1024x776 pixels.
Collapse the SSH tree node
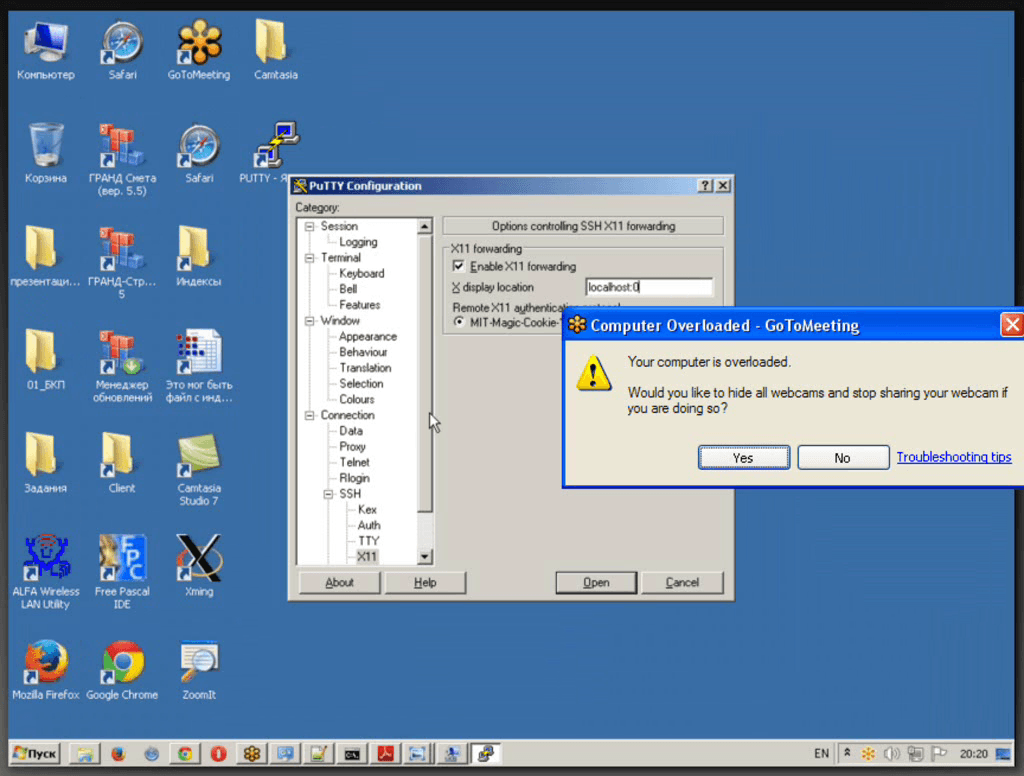click(x=328, y=494)
